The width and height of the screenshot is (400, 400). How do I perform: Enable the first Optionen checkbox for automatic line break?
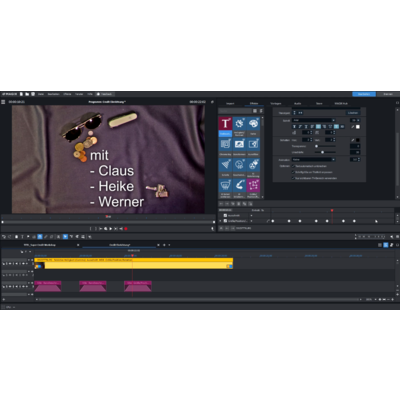pos(293,166)
